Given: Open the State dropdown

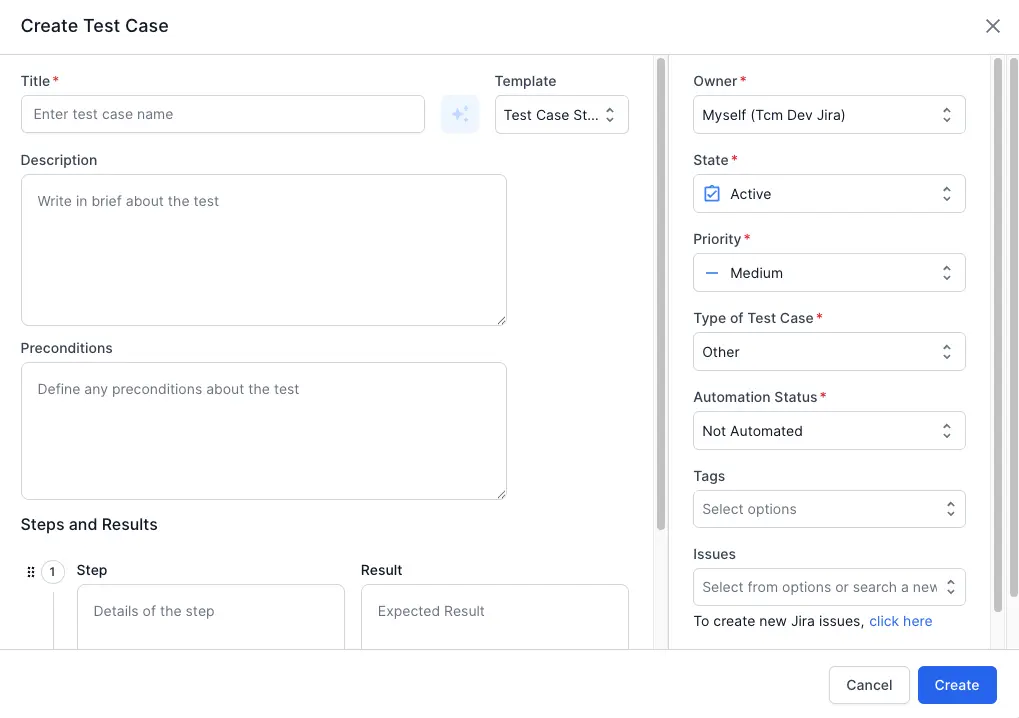Looking at the screenshot, I should pos(828,193).
